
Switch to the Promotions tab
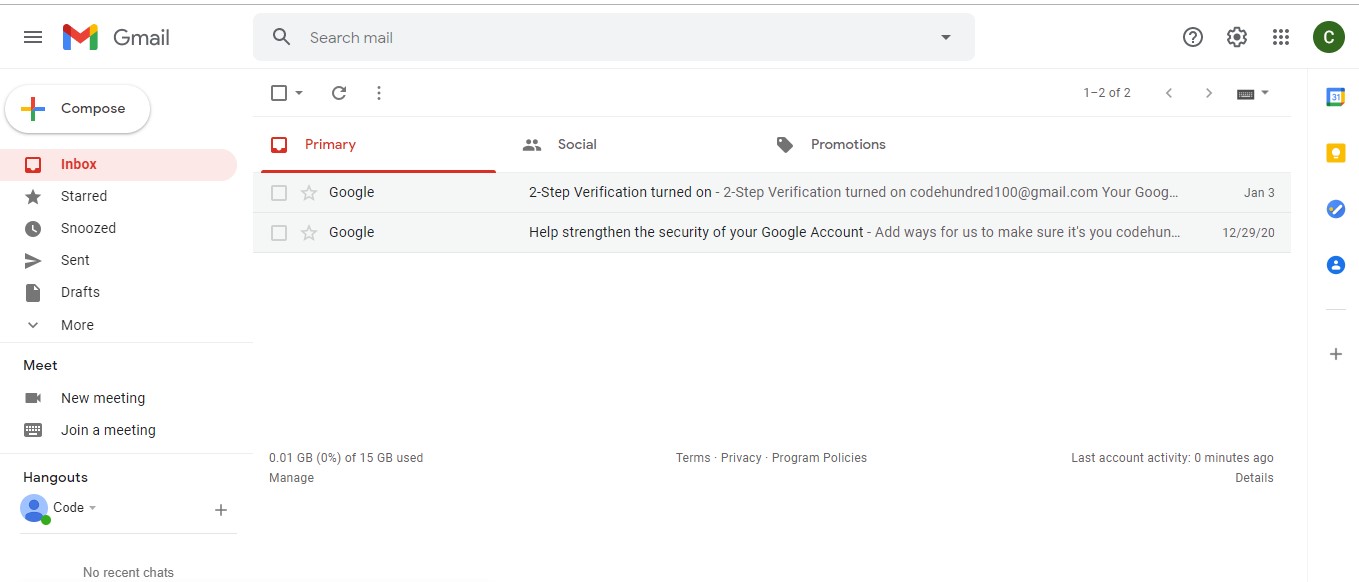click(847, 145)
